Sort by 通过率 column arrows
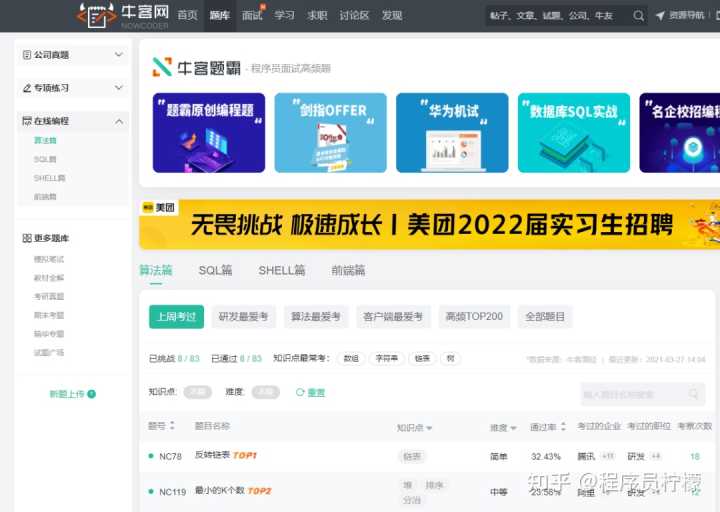The image size is (720, 512). (x=563, y=427)
